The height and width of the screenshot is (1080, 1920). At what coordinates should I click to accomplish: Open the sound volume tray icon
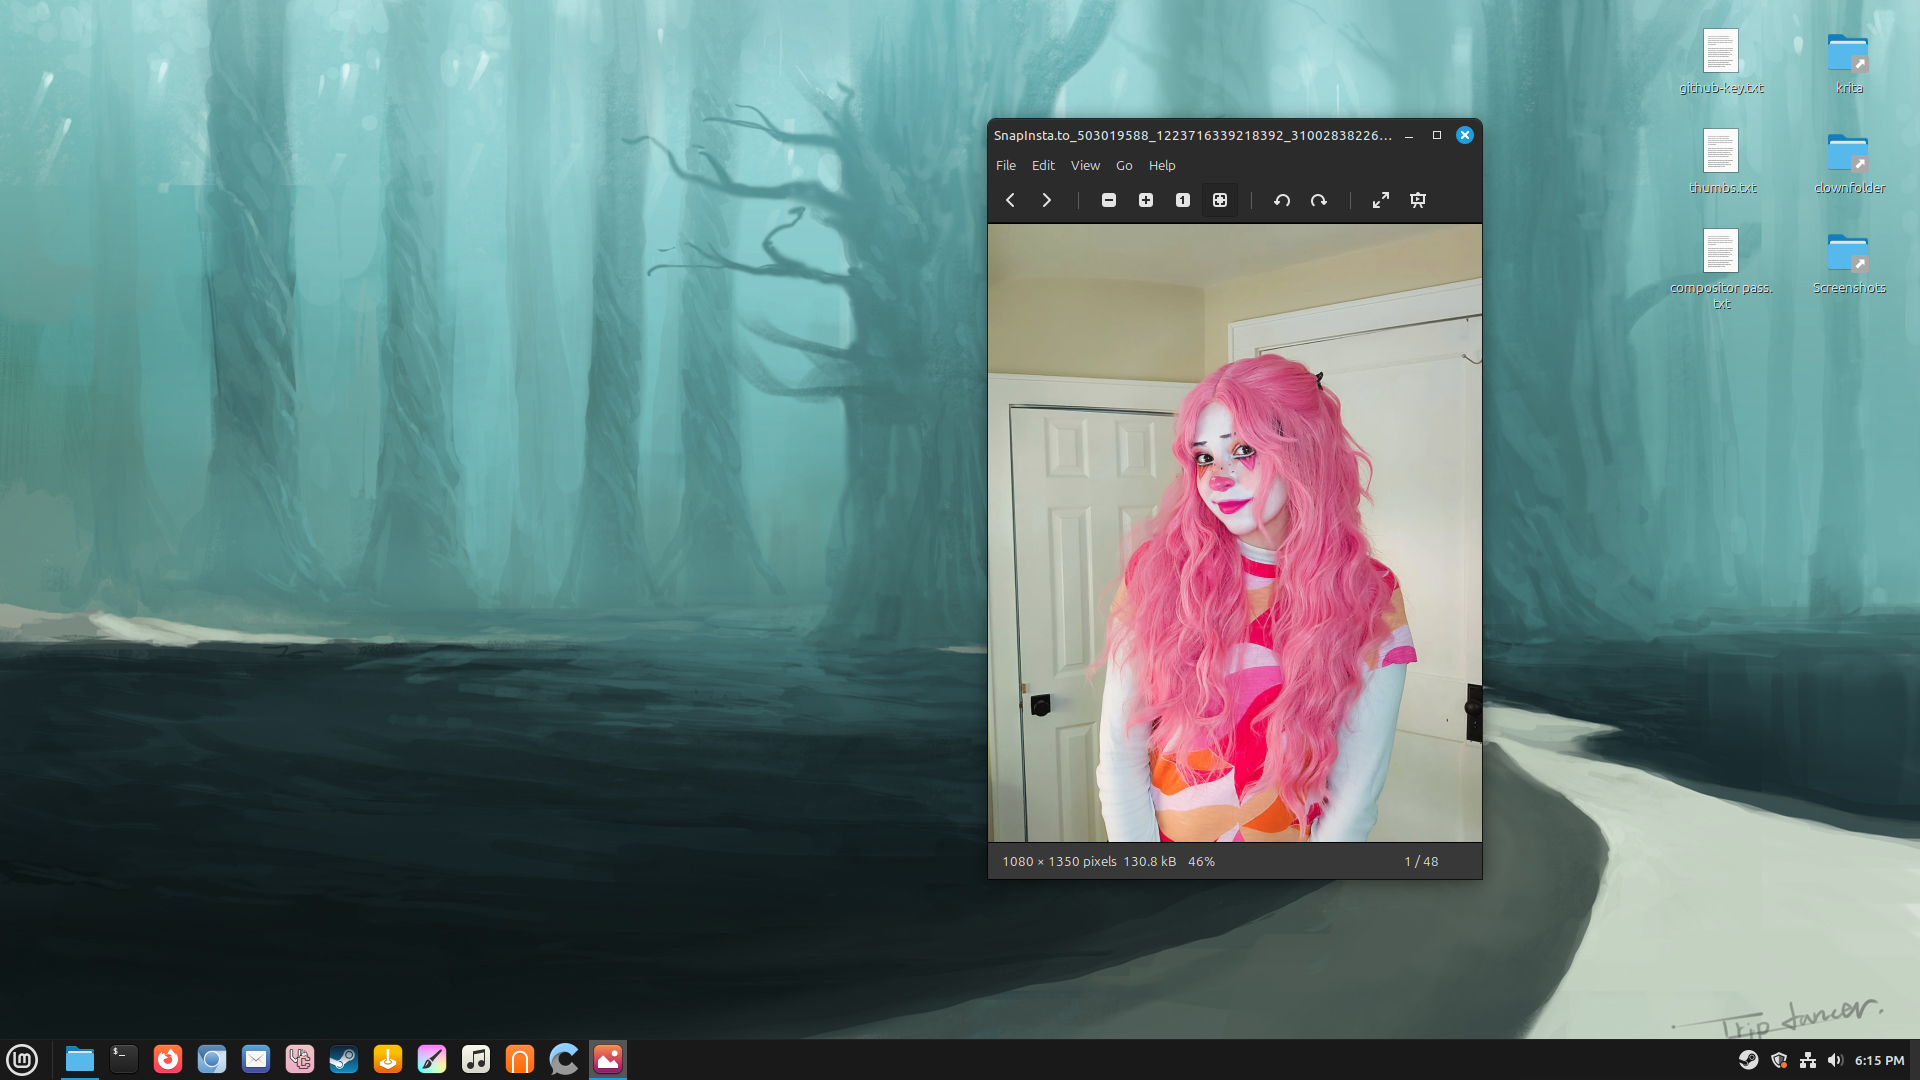1835,1061
